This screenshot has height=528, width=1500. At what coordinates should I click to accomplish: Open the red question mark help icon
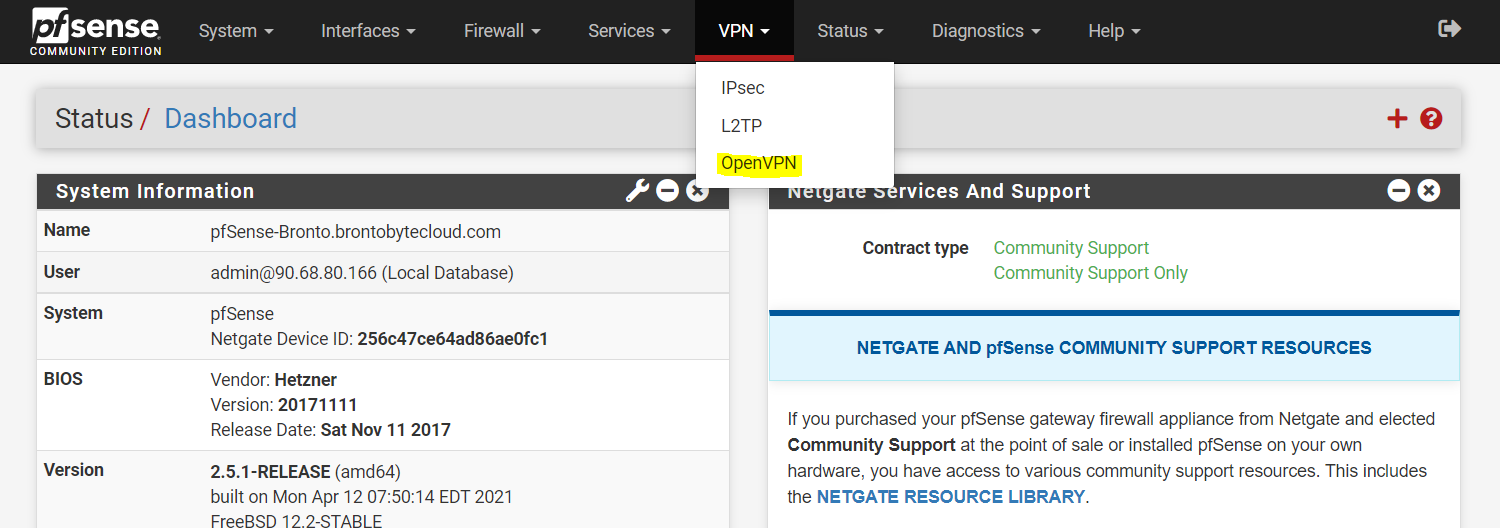point(1431,119)
